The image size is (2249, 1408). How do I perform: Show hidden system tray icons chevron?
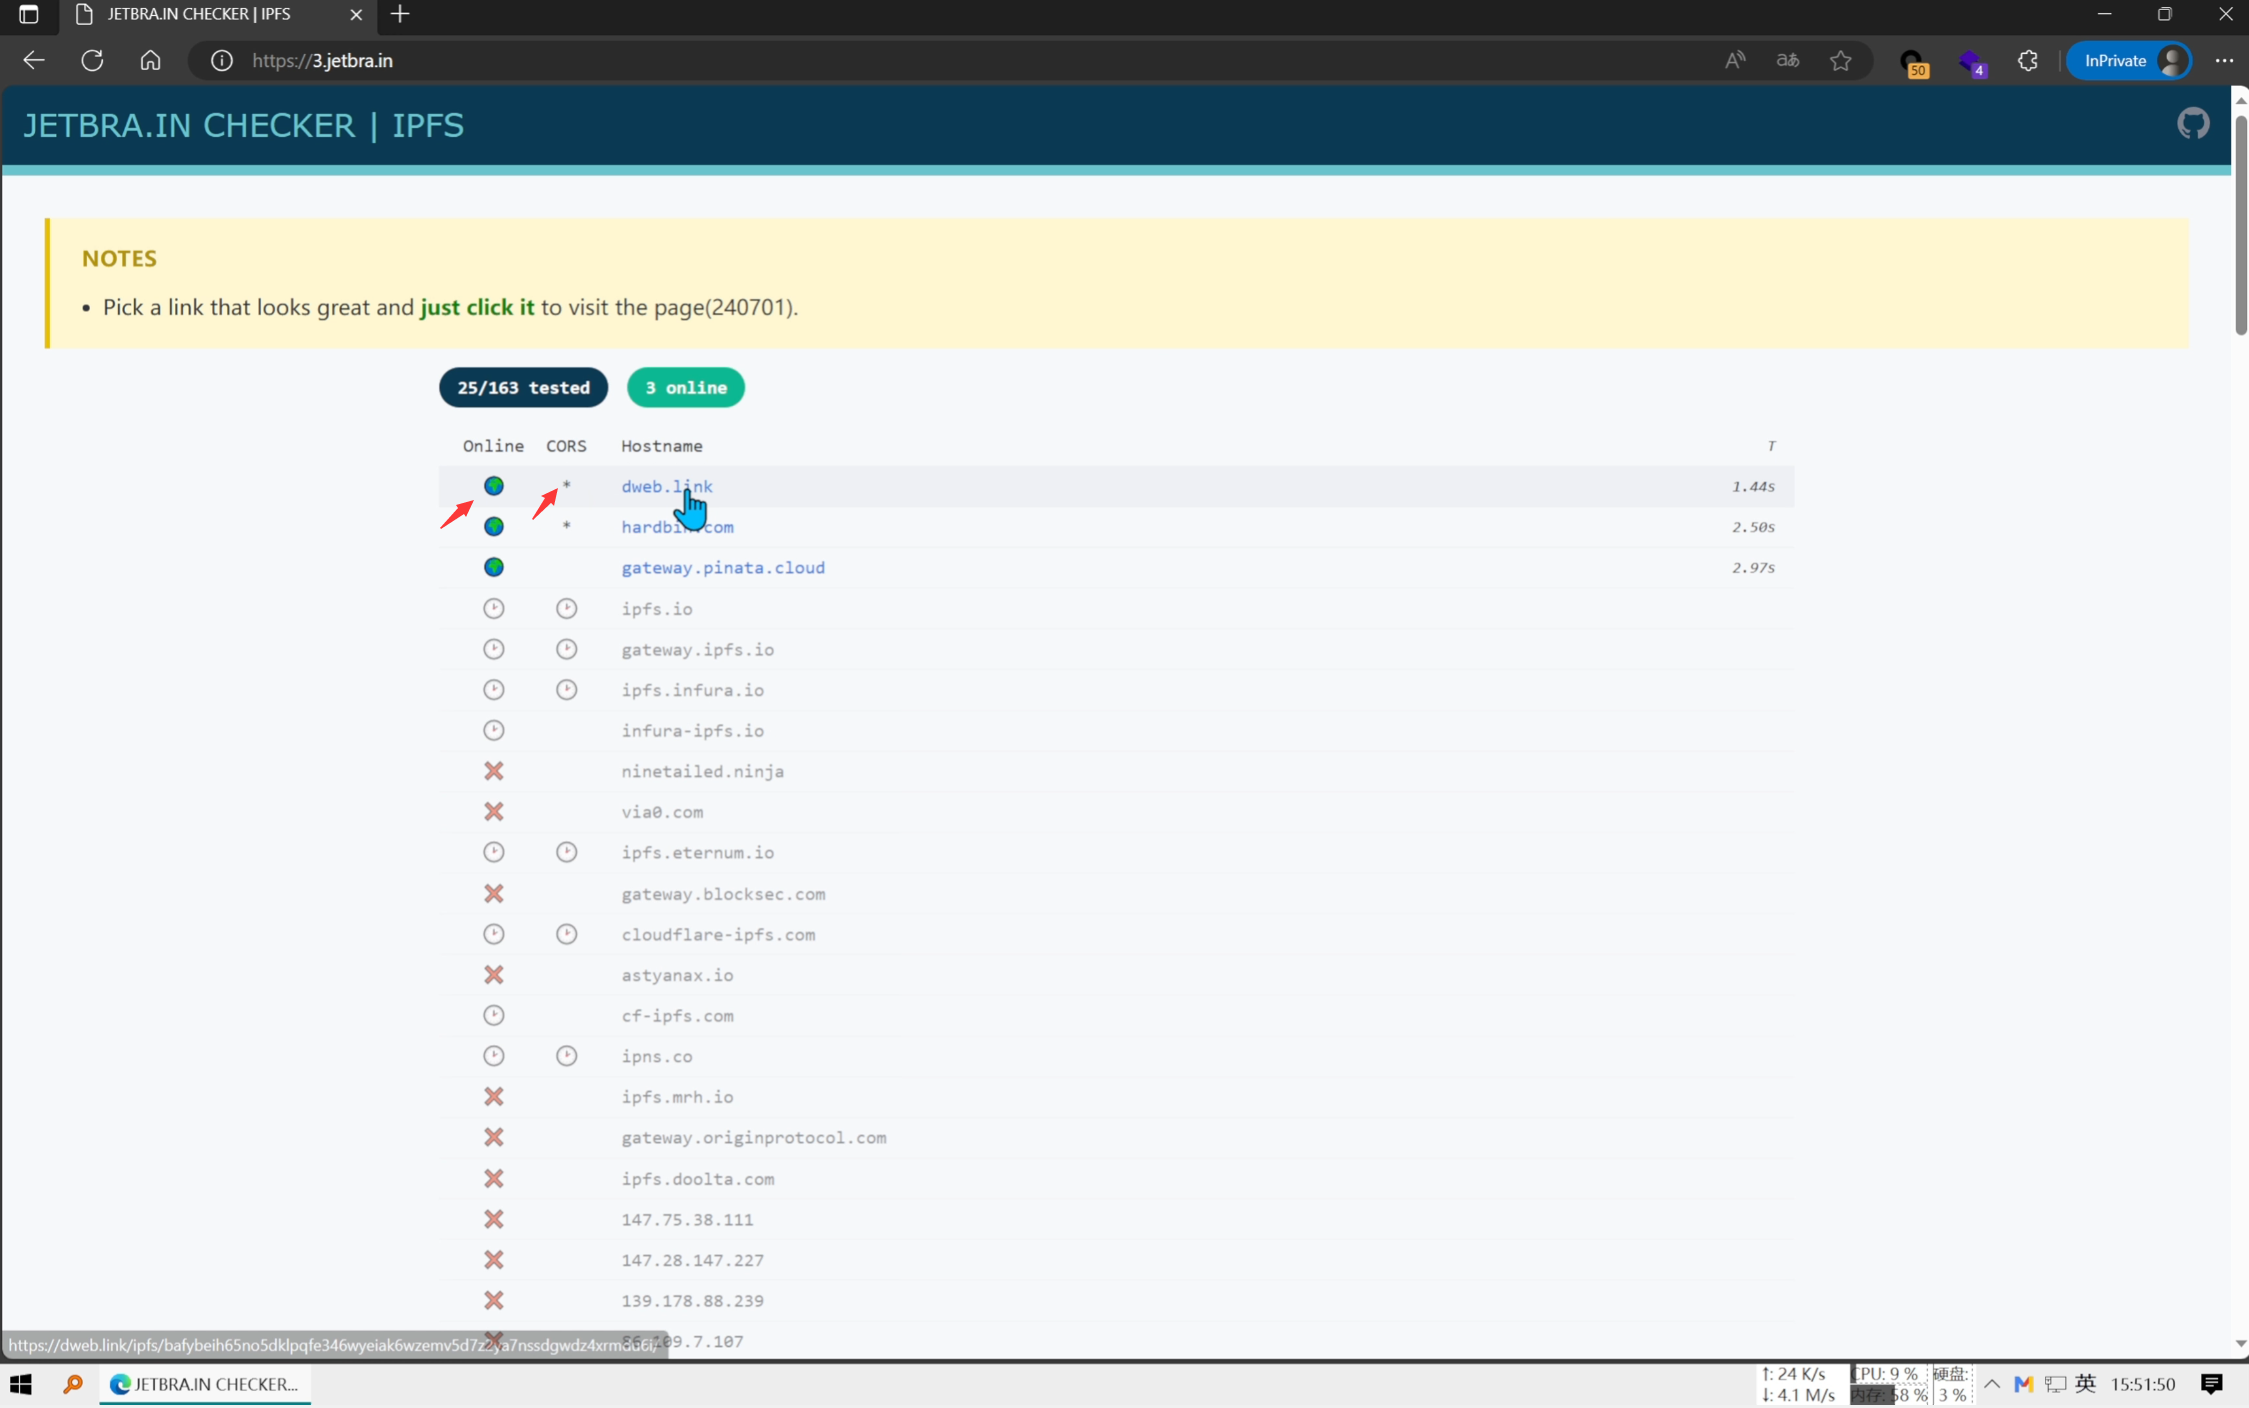pos(1991,1384)
